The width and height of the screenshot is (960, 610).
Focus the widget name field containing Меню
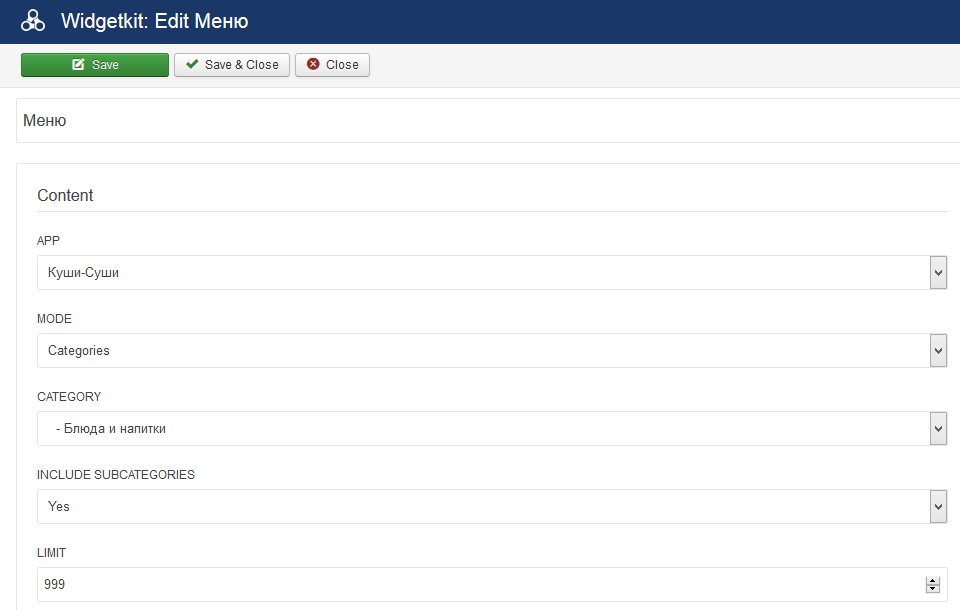[480, 121]
